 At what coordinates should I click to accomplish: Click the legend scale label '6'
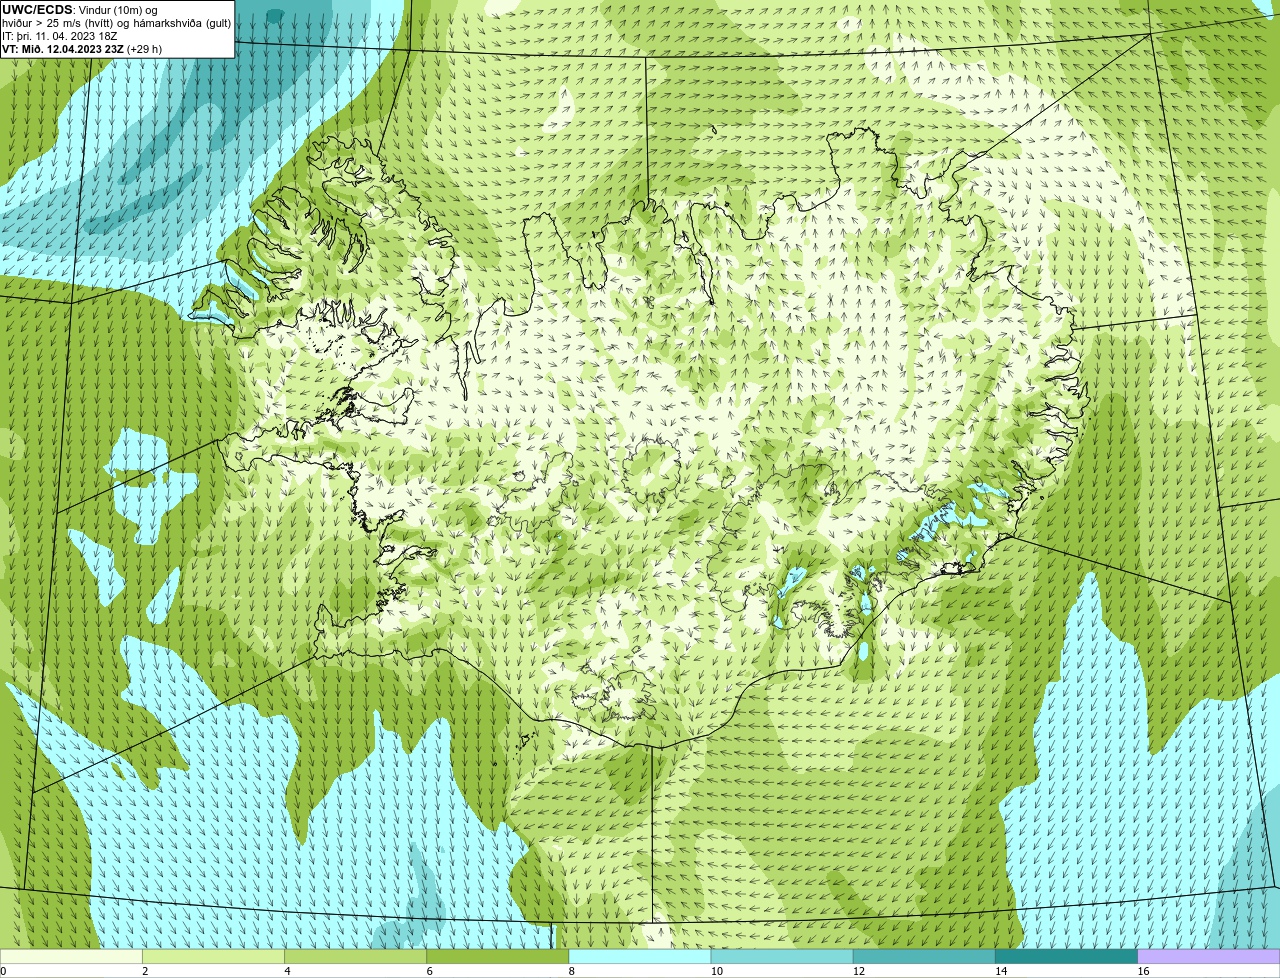429,971
